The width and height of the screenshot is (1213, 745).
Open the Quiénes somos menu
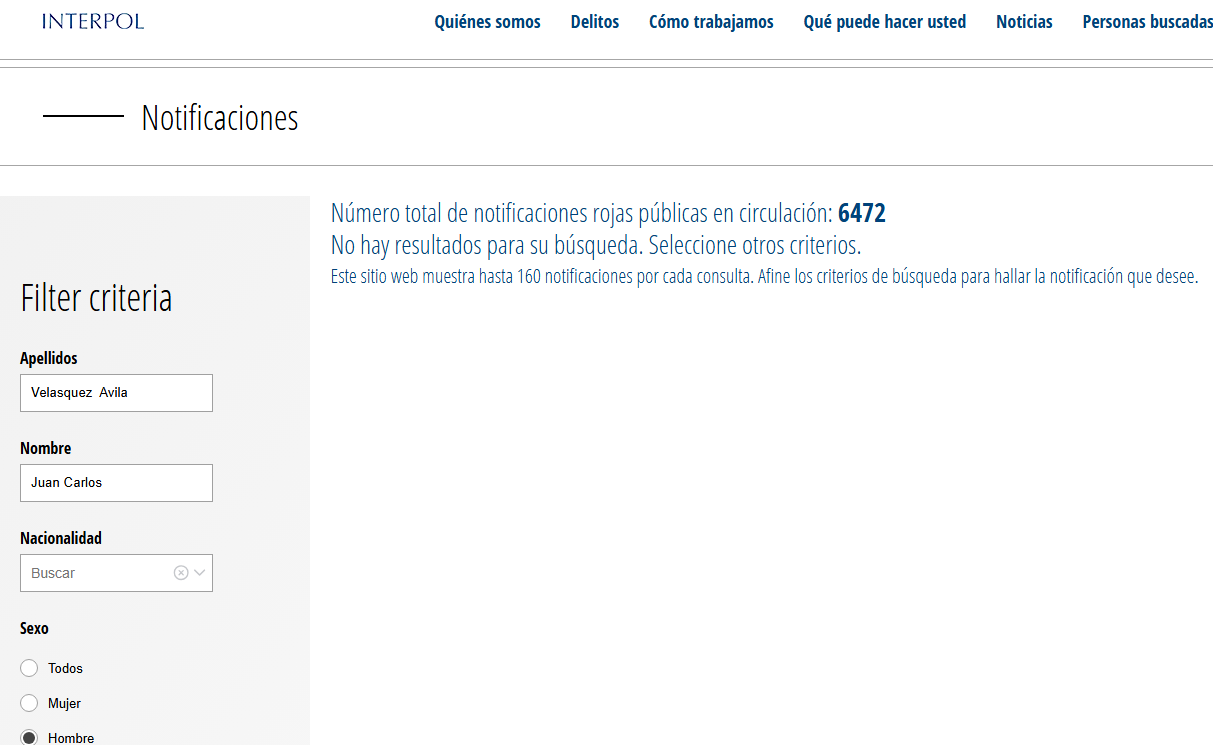click(487, 22)
